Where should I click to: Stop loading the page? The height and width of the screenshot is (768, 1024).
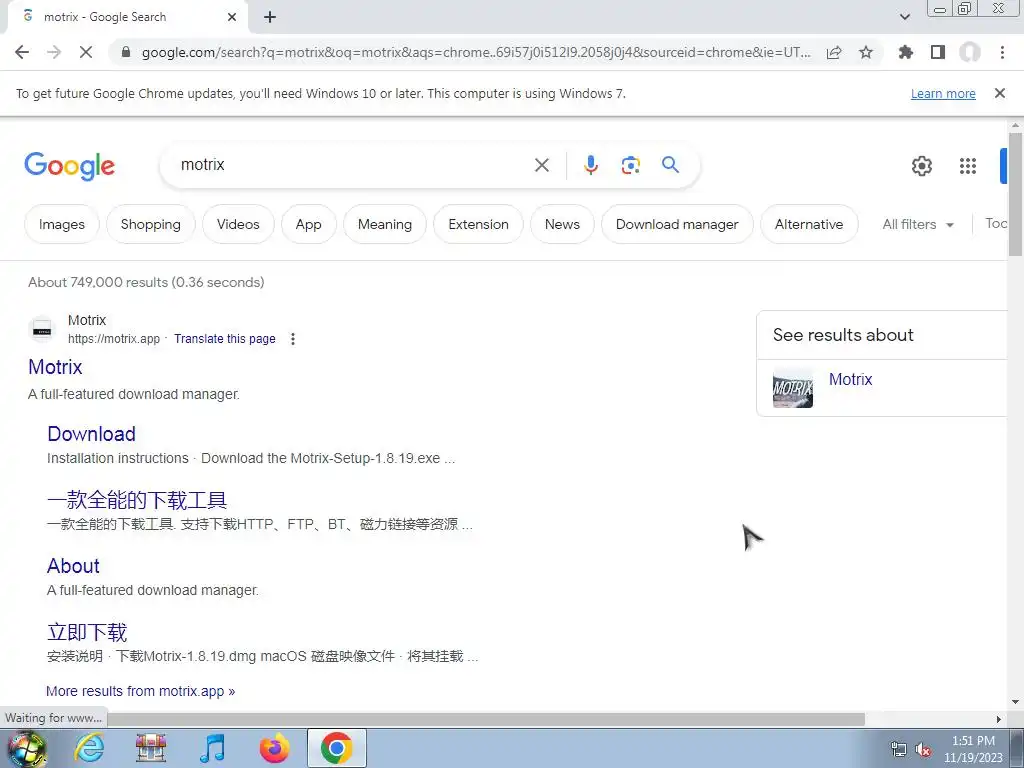click(x=86, y=52)
